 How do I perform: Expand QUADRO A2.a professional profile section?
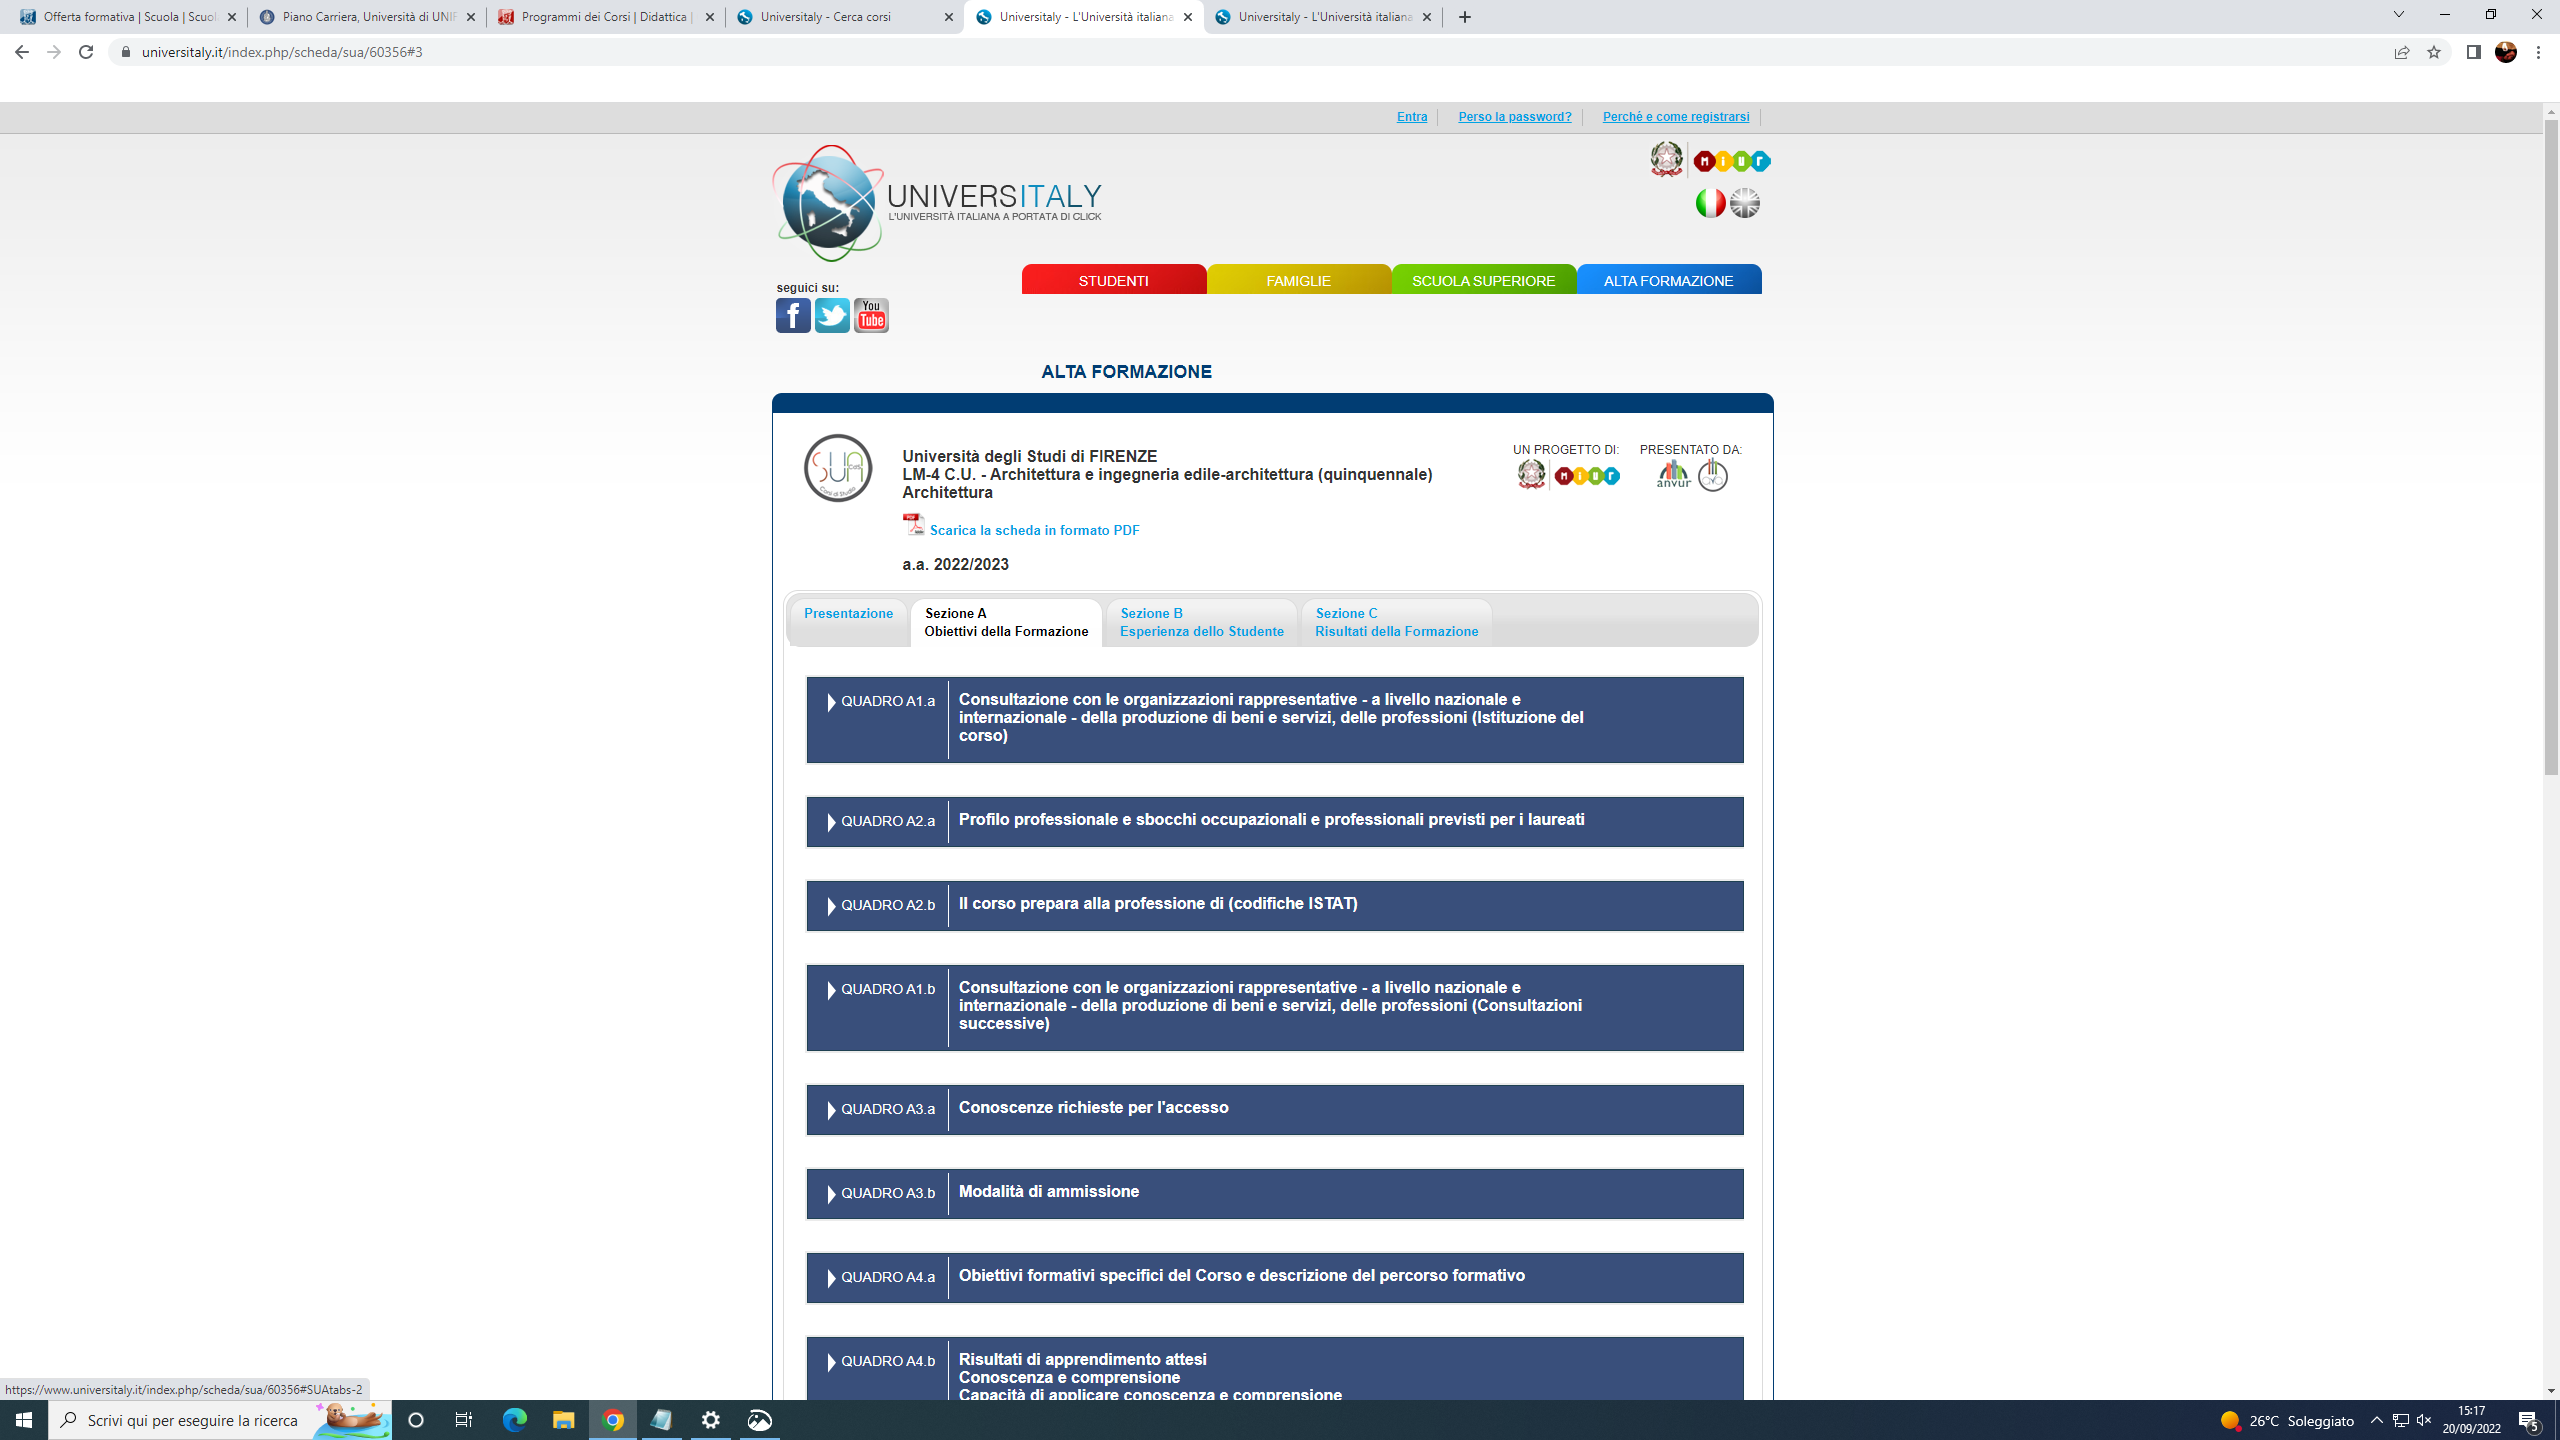tap(1275, 822)
